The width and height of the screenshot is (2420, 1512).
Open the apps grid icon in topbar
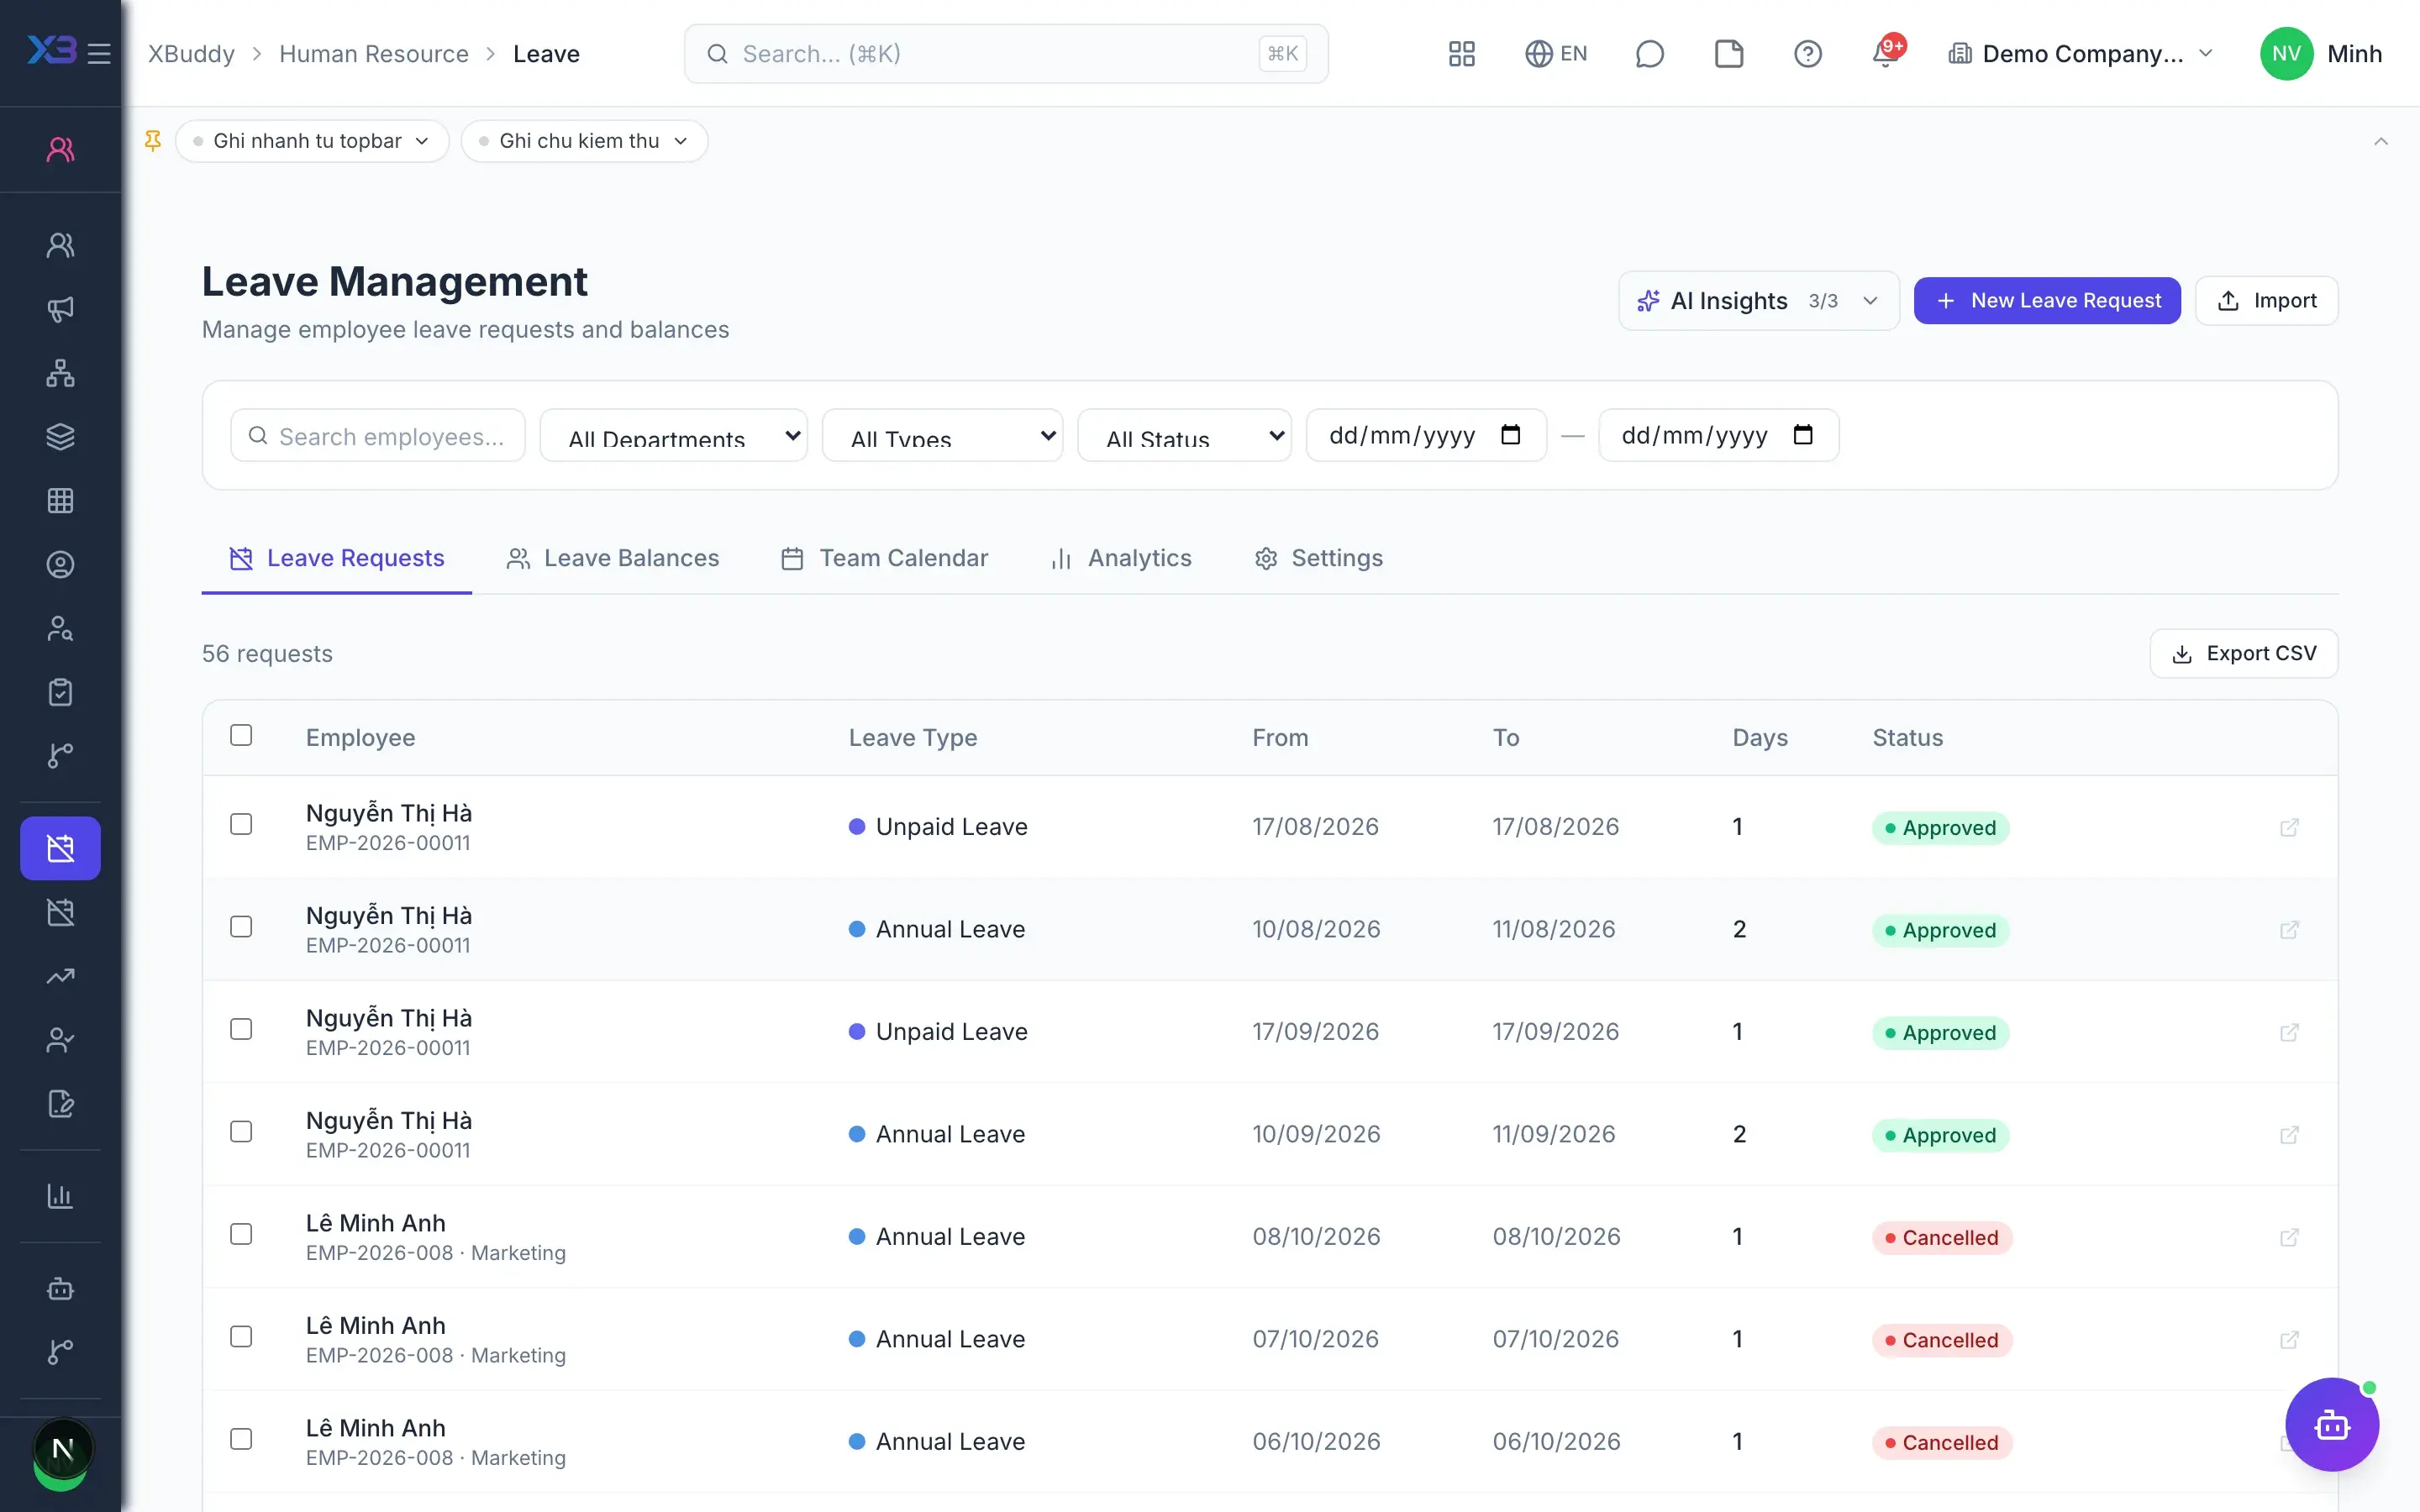pyautogui.click(x=1461, y=54)
